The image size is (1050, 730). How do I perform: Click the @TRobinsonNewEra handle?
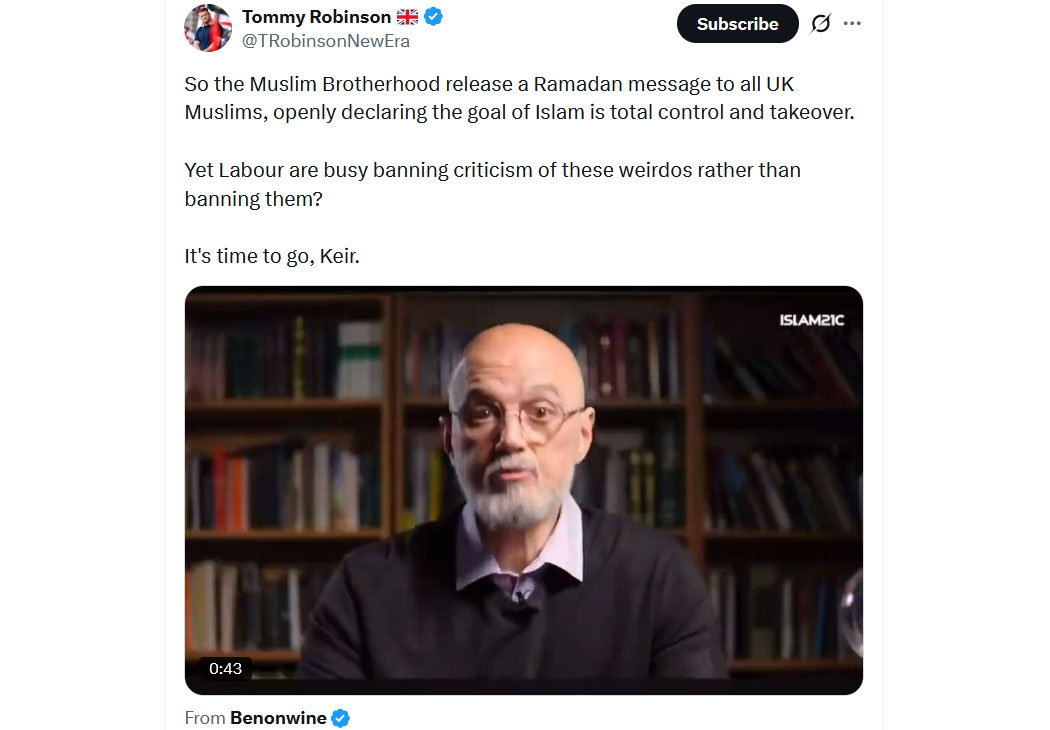326,41
